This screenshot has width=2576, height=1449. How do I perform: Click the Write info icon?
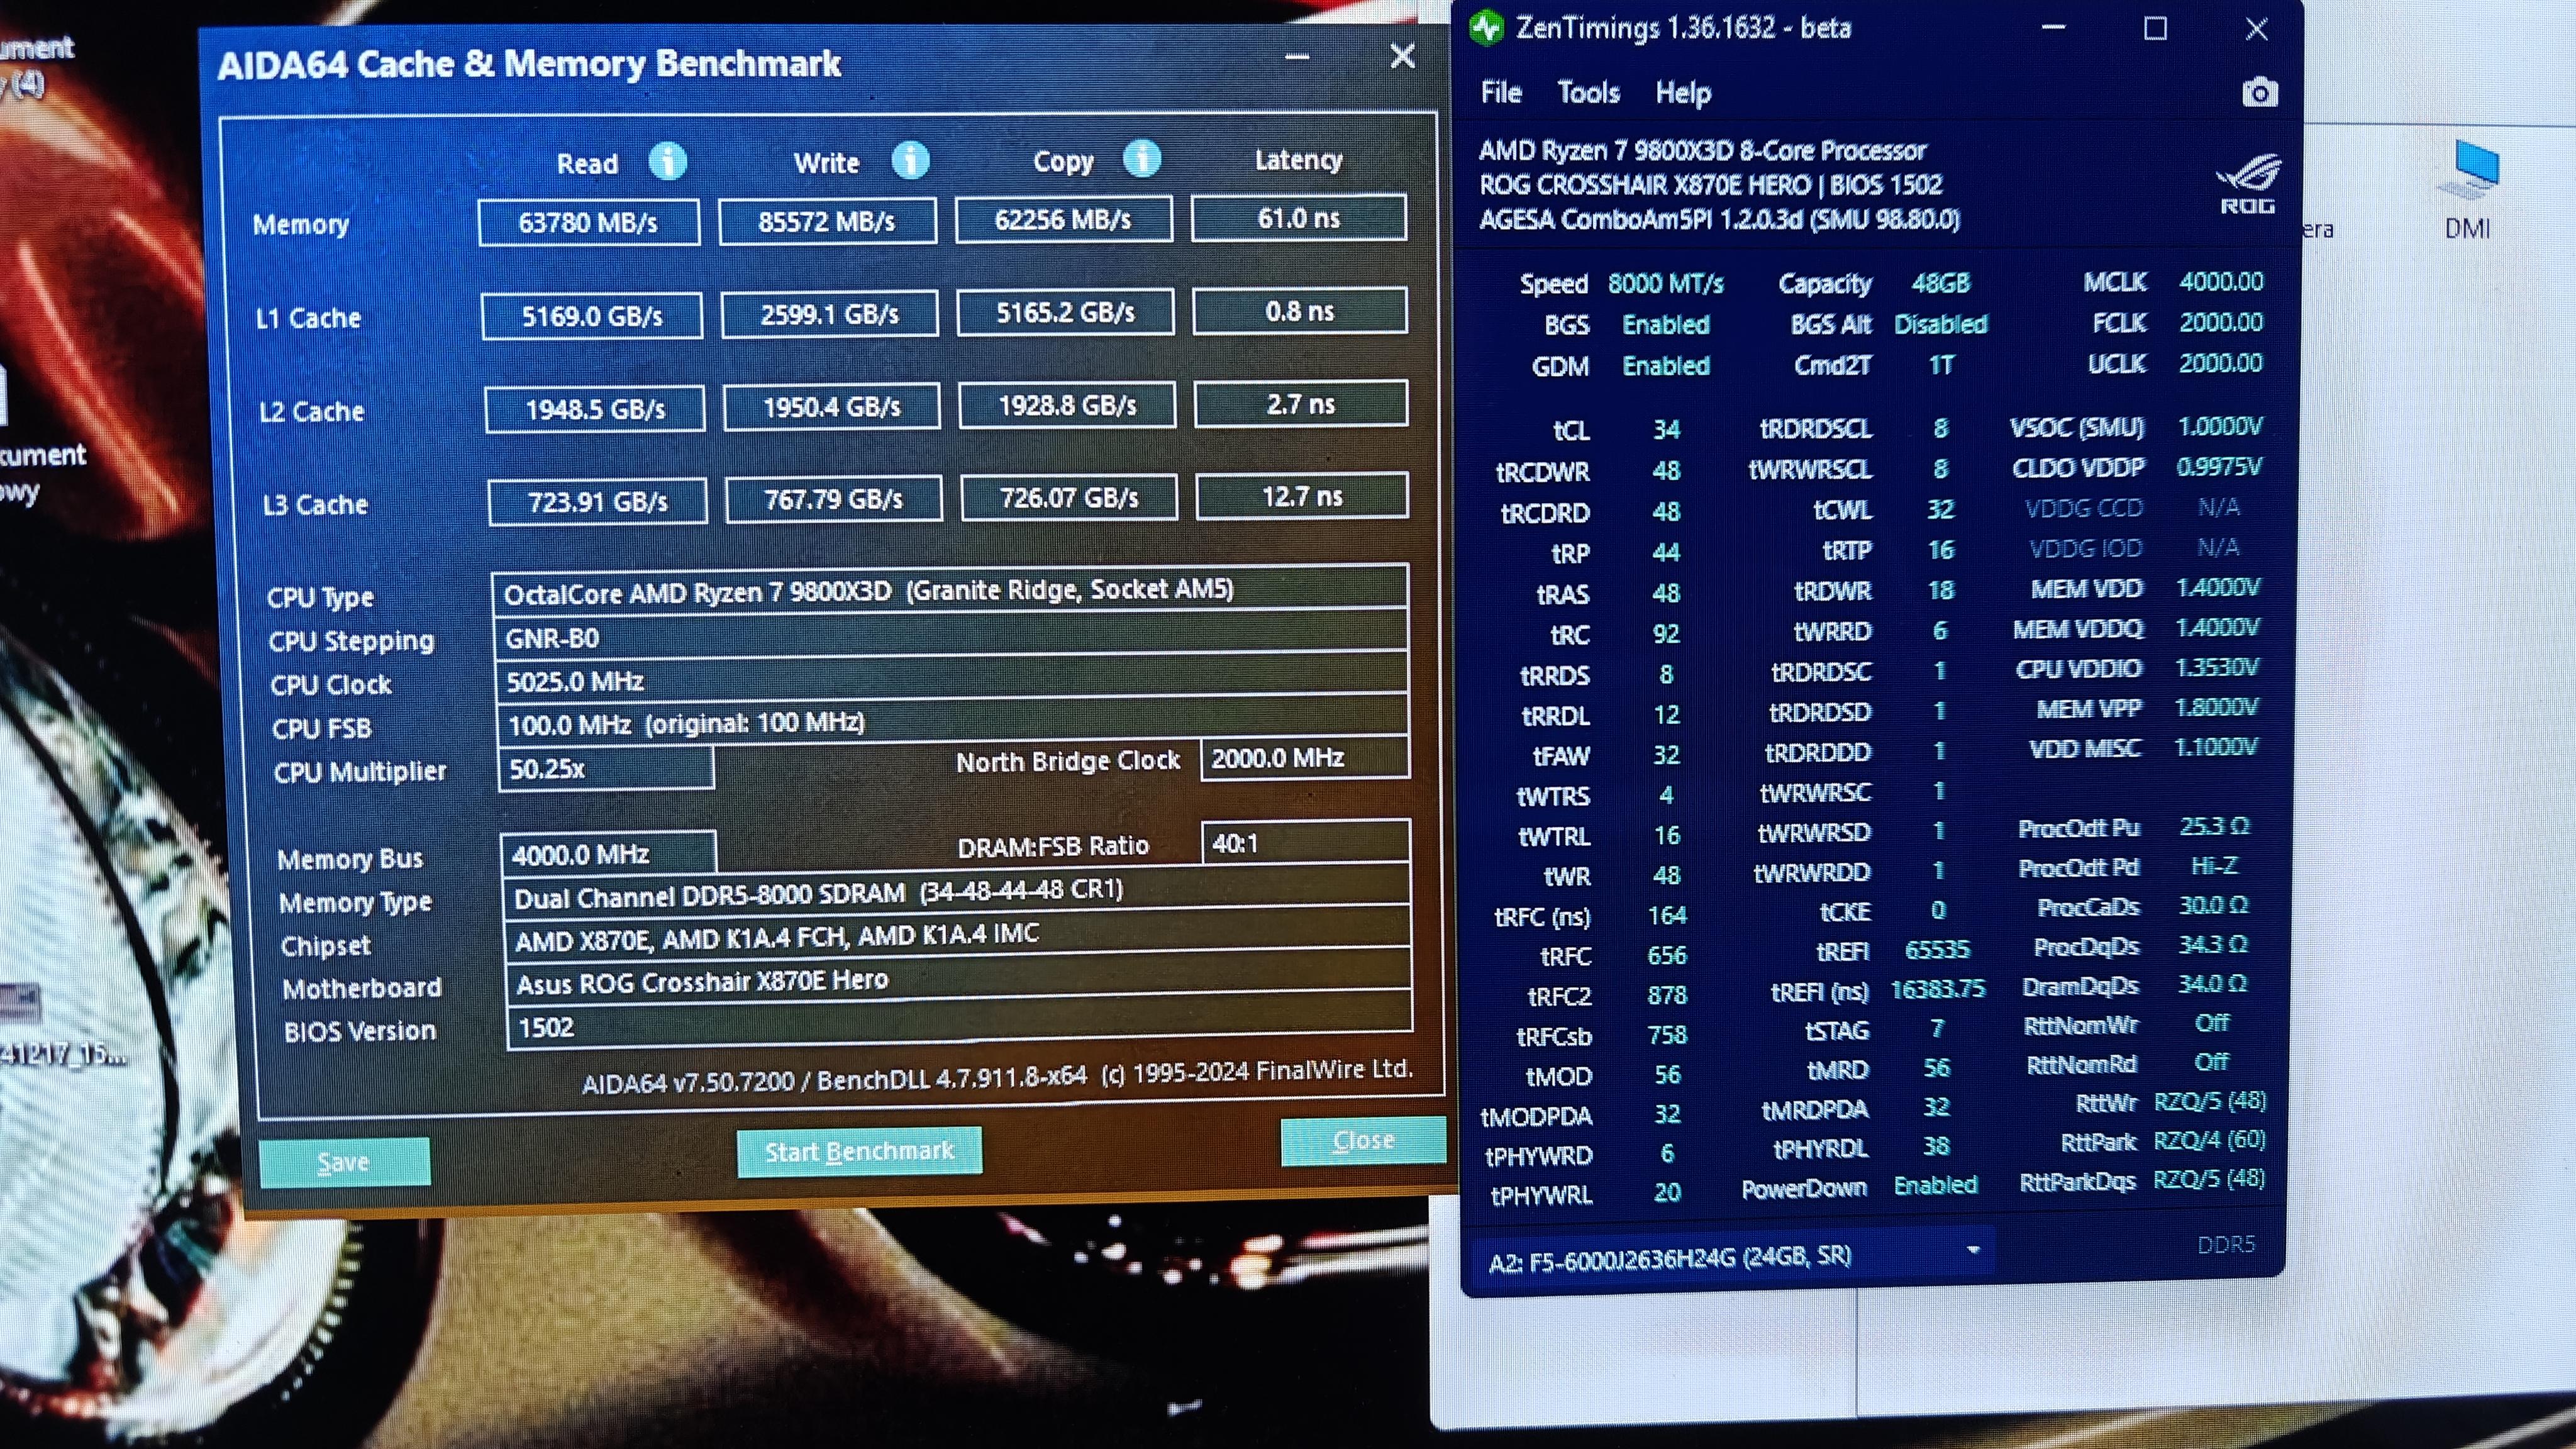coord(910,160)
